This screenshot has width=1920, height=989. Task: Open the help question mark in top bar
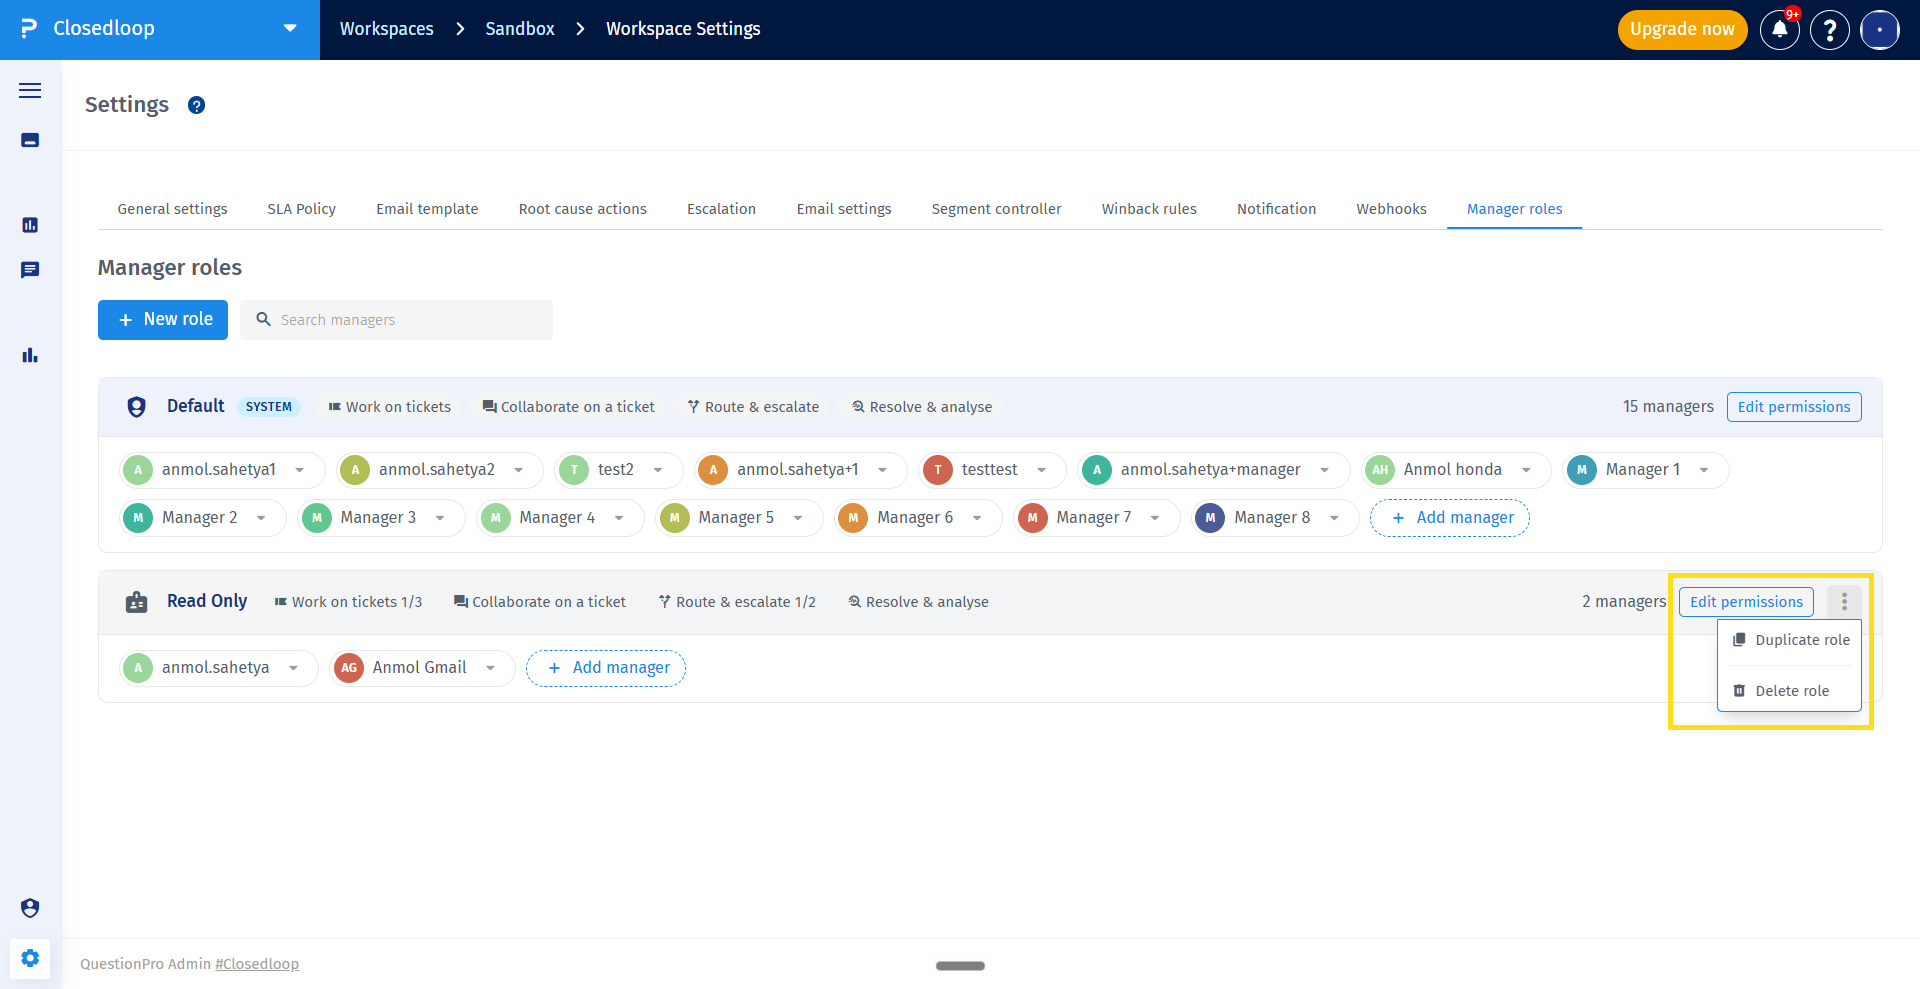point(1830,30)
